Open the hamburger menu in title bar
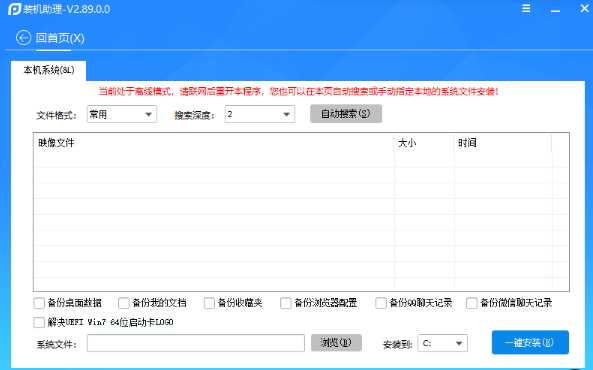The height and width of the screenshot is (370, 593). [x=526, y=8]
